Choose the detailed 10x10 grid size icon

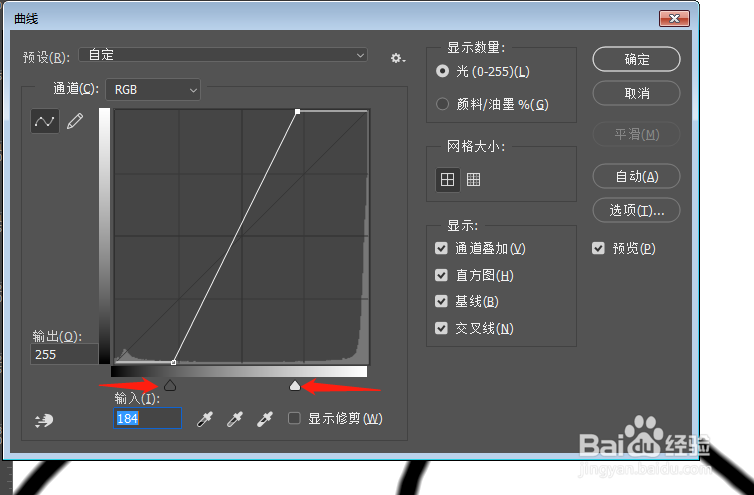click(x=474, y=179)
